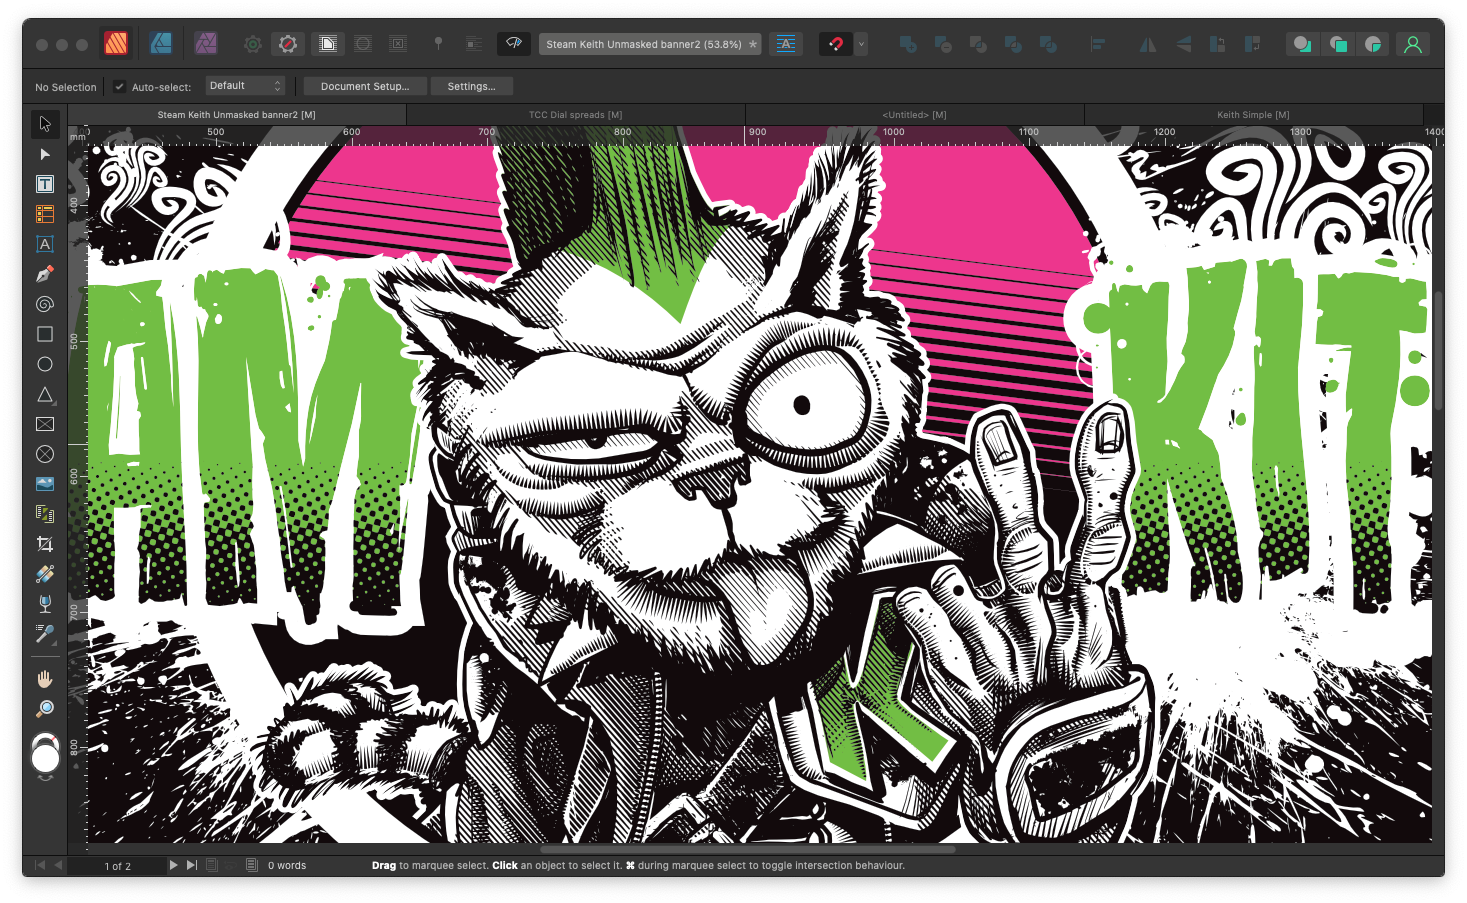Click the horizontal scrollbar at the bottom
The image size is (1467, 903).
(747, 850)
